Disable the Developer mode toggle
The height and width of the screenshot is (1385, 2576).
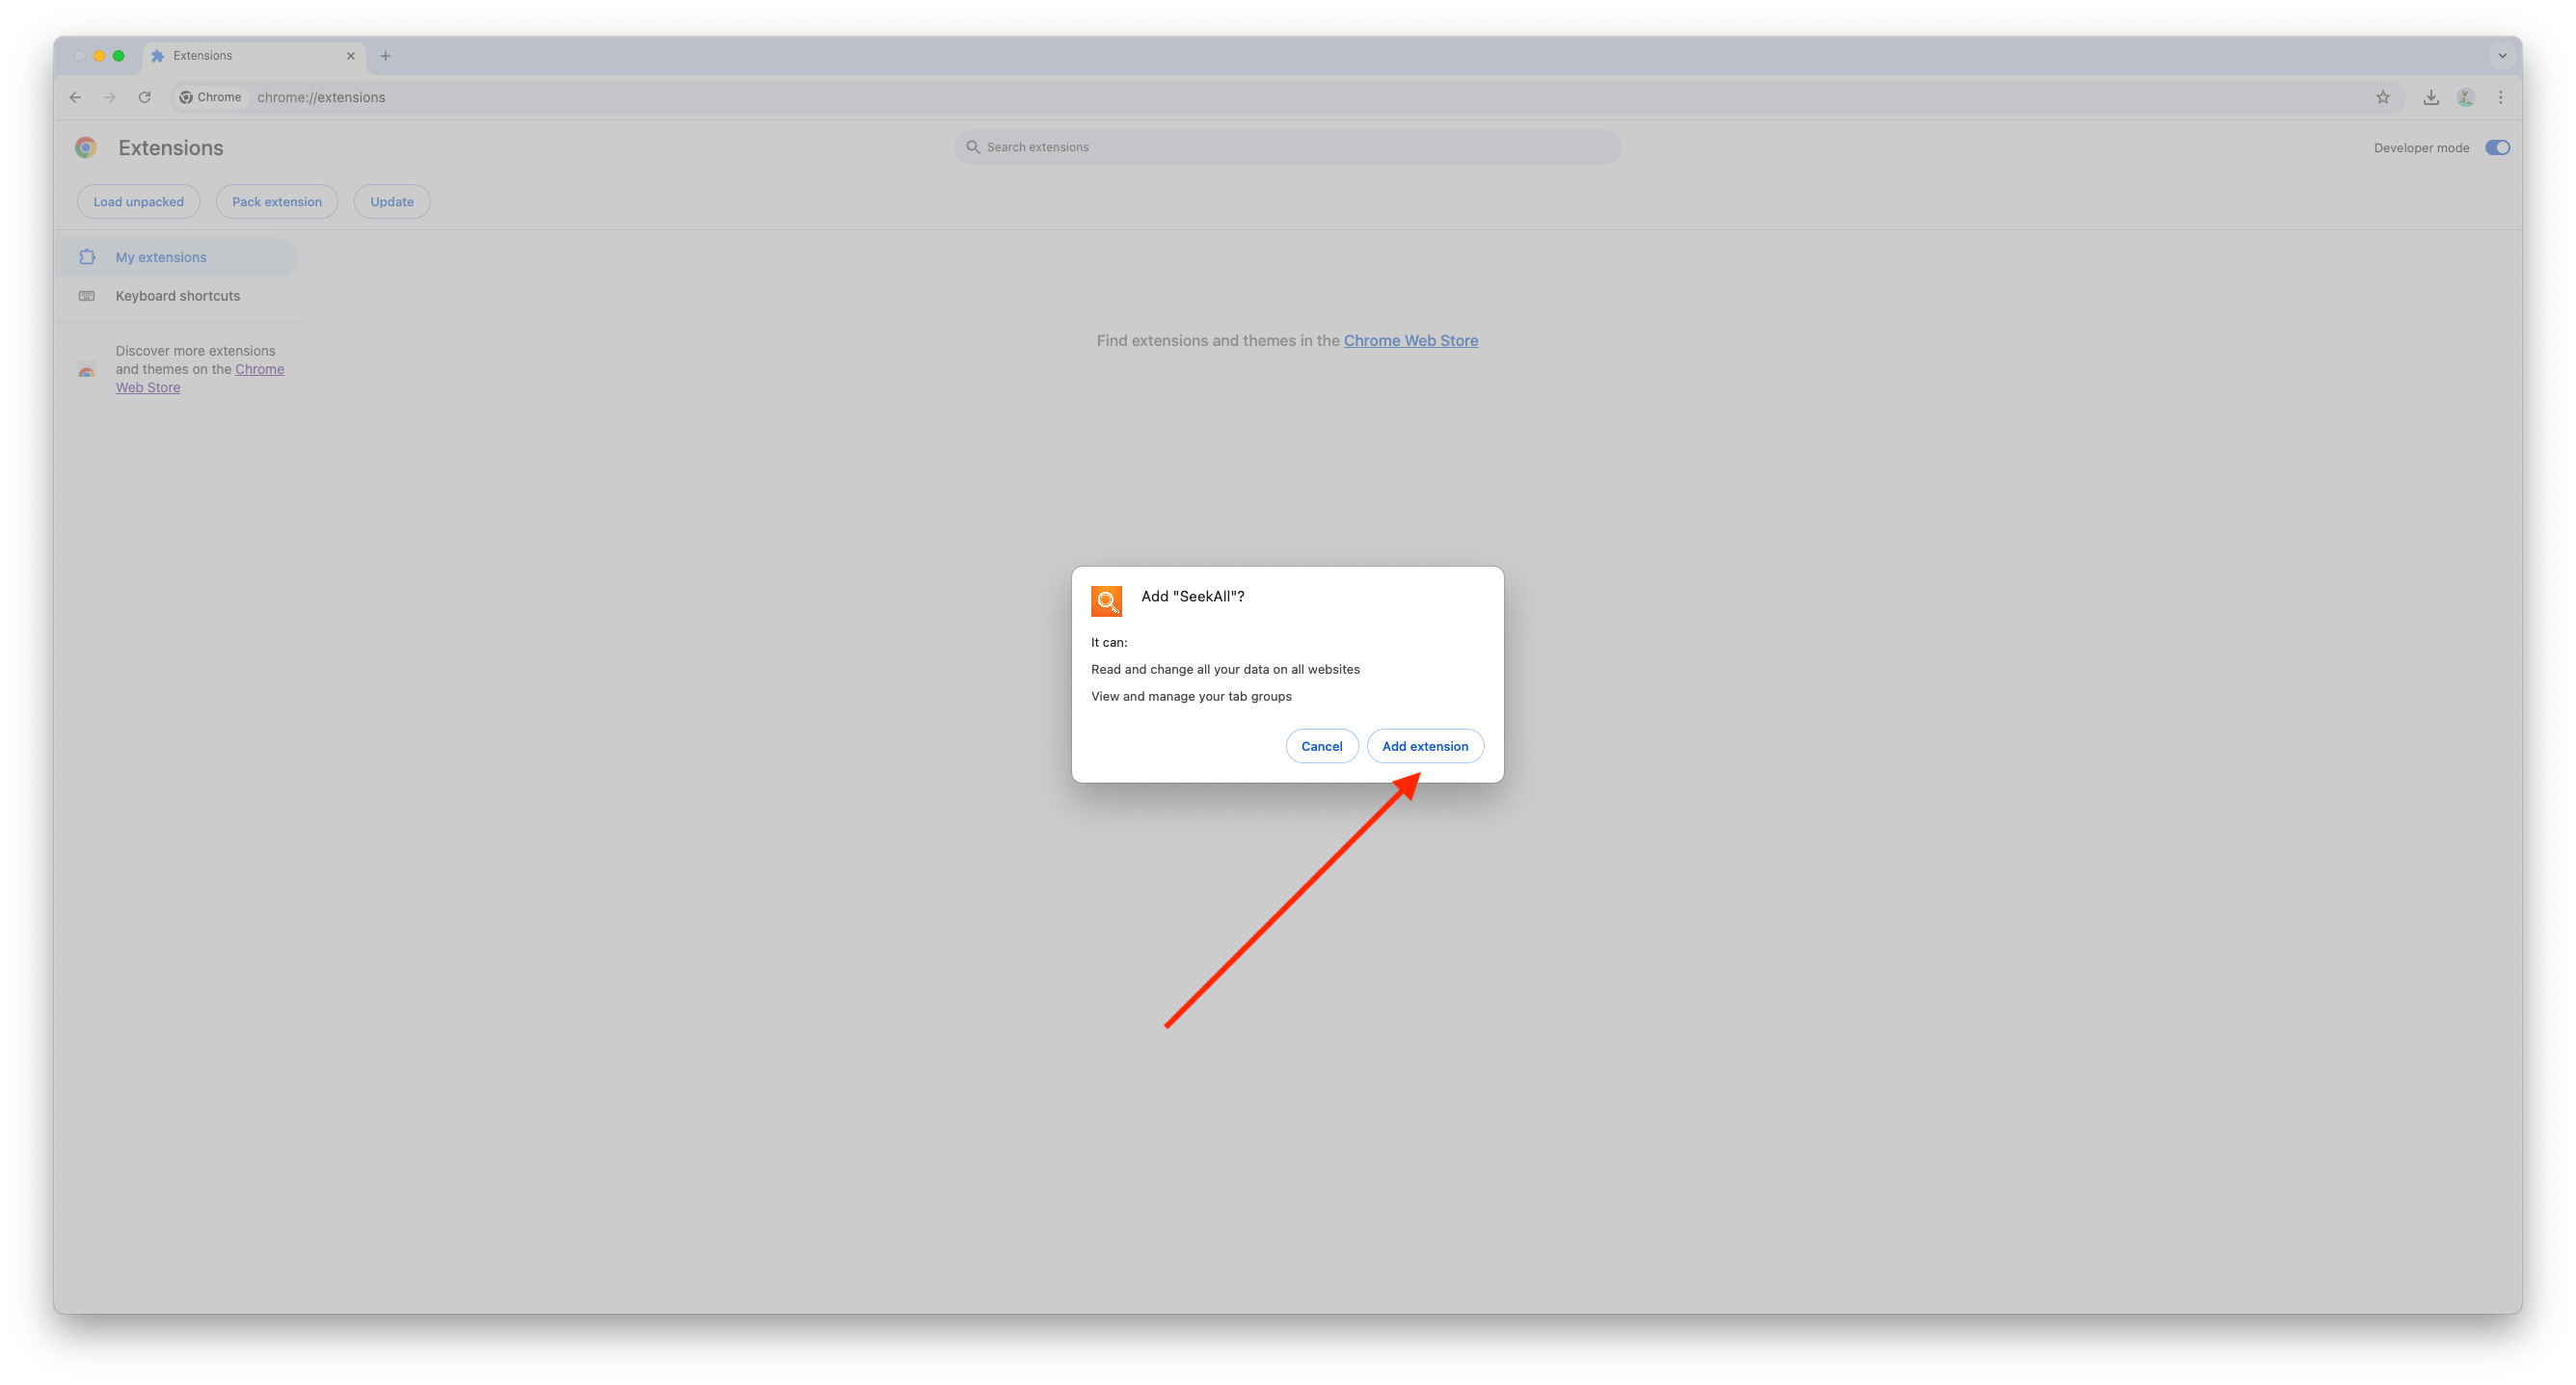2498,147
